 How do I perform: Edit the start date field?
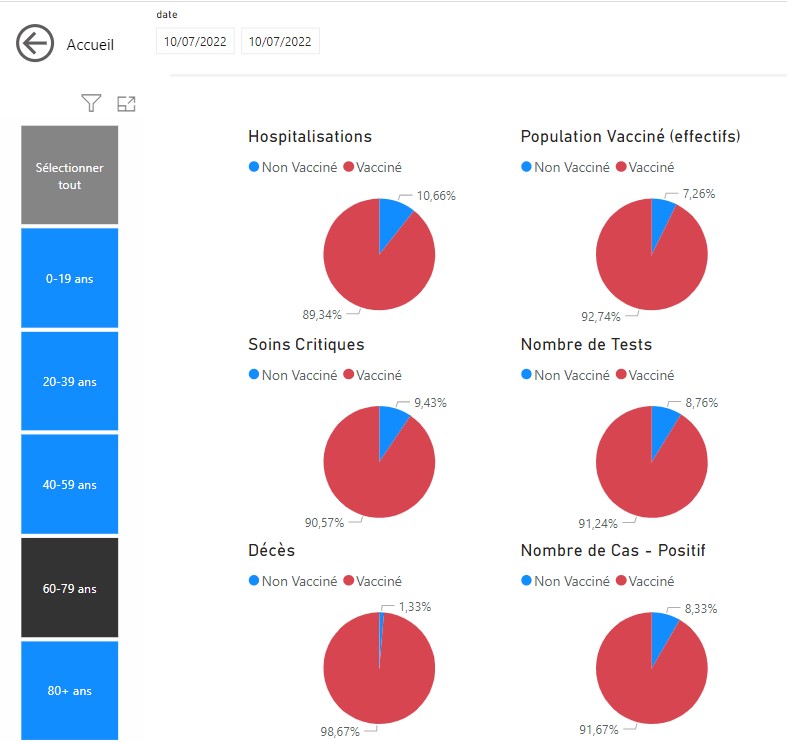click(x=195, y=42)
